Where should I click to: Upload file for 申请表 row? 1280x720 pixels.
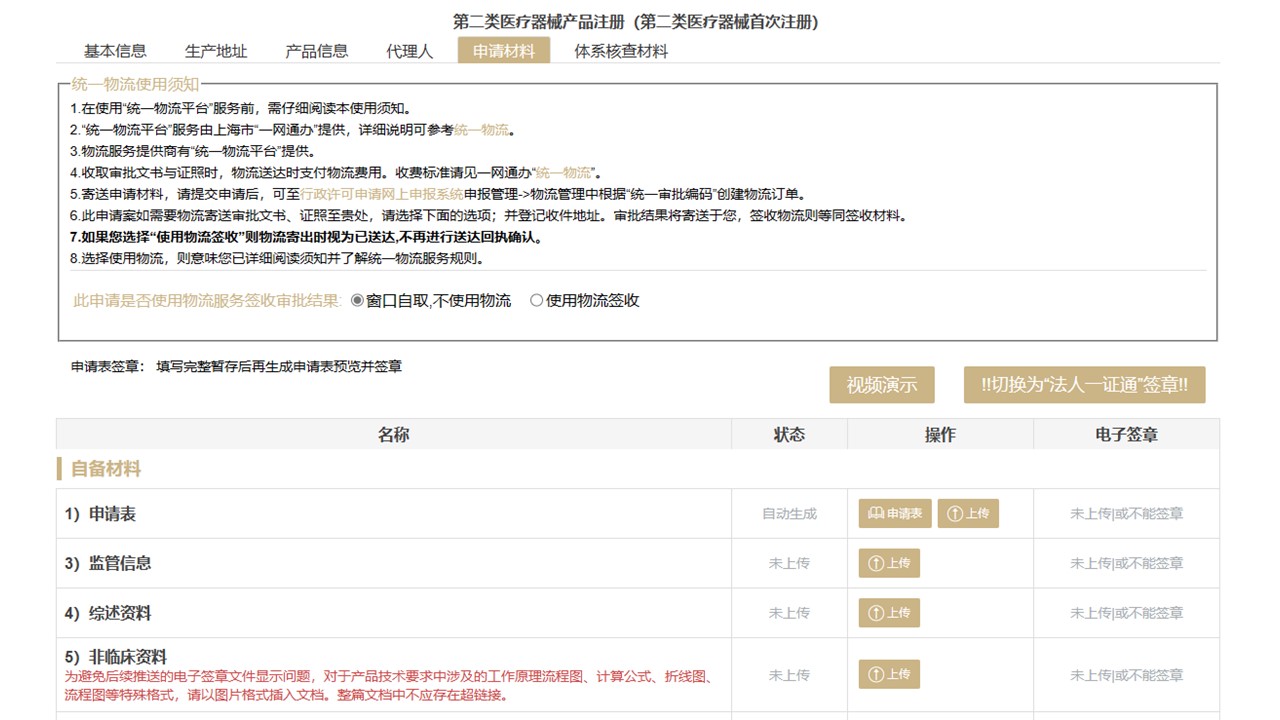tap(968, 514)
